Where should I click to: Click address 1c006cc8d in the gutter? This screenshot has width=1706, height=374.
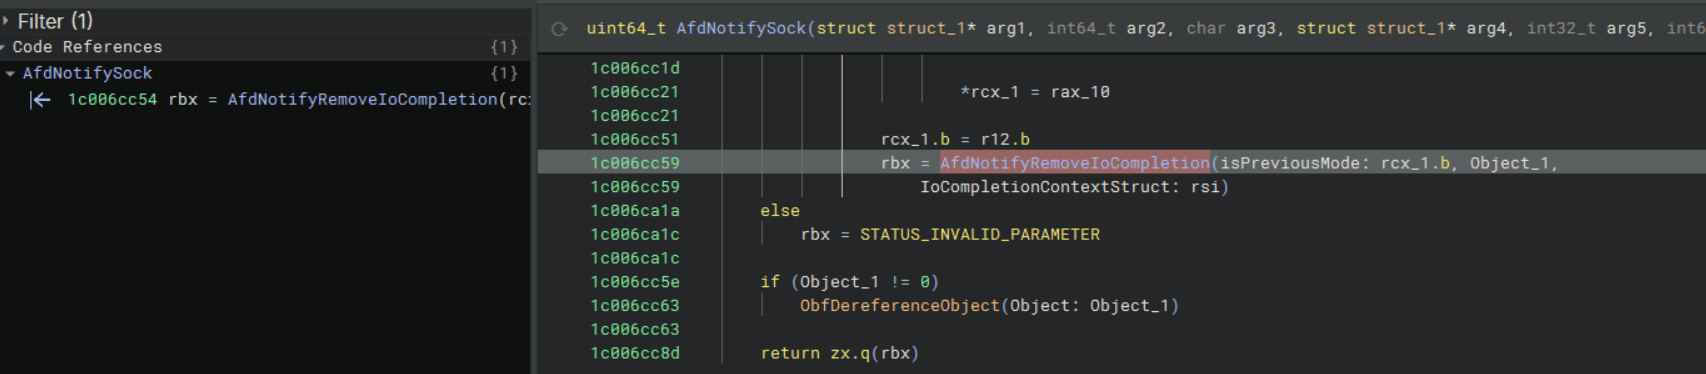pyautogui.click(x=634, y=353)
